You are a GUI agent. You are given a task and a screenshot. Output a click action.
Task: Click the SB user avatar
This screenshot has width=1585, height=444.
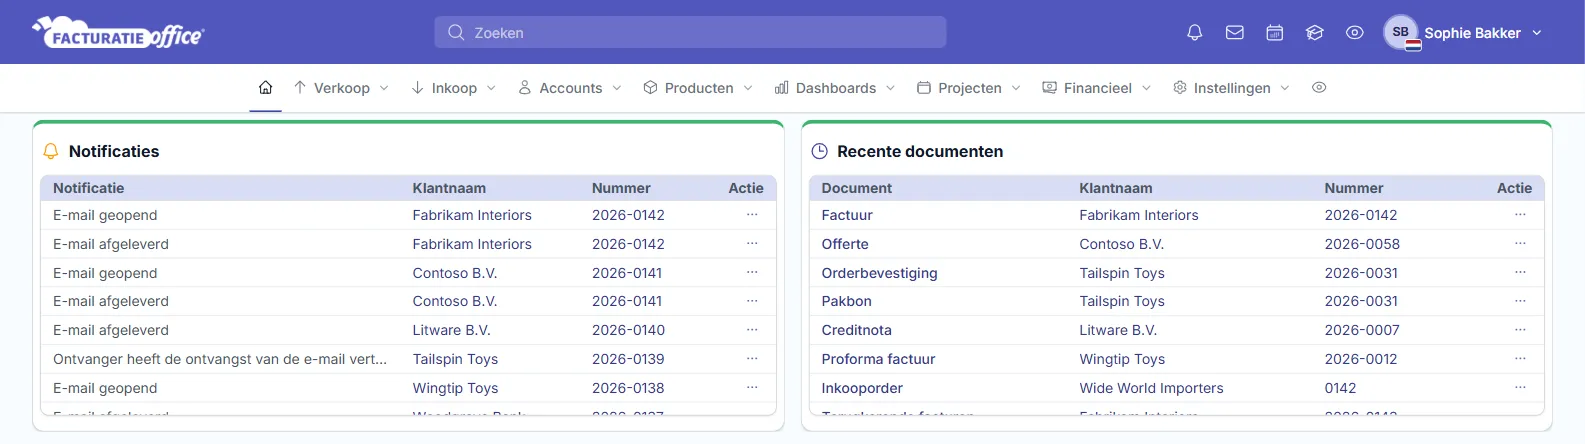pos(1401,32)
